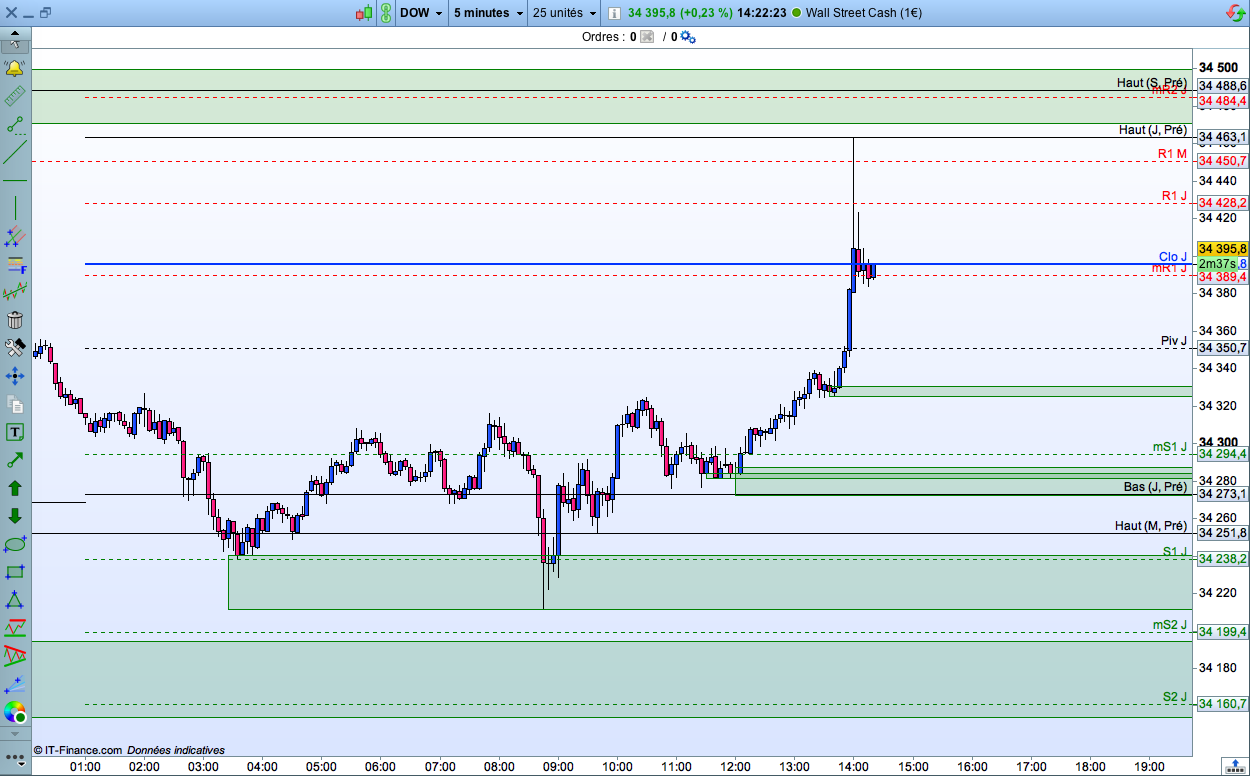Viewport: 1250px width, 776px height.
Task: Open the 25 unités dropdown
Action: [x=565, y=13]
